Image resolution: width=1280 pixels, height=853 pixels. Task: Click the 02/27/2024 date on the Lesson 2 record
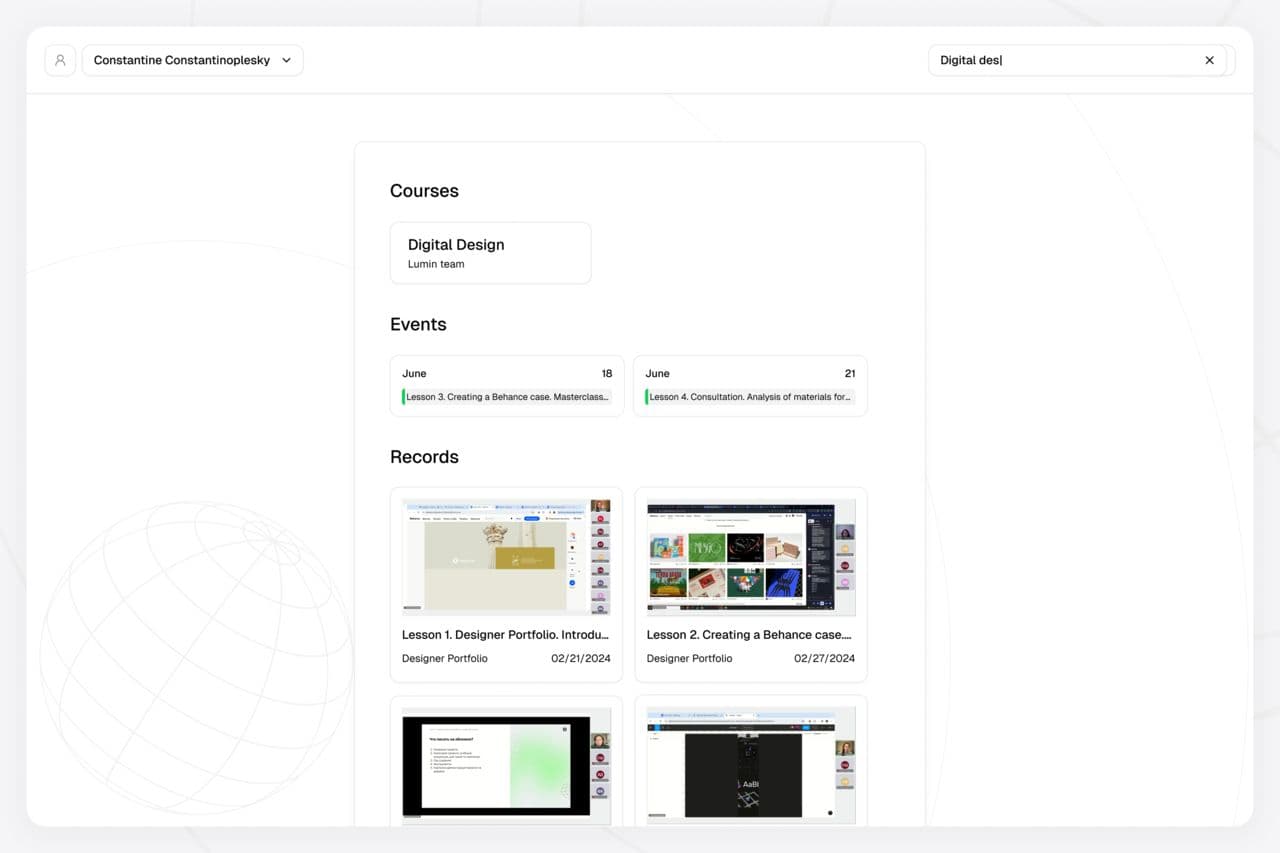(824, 659)
